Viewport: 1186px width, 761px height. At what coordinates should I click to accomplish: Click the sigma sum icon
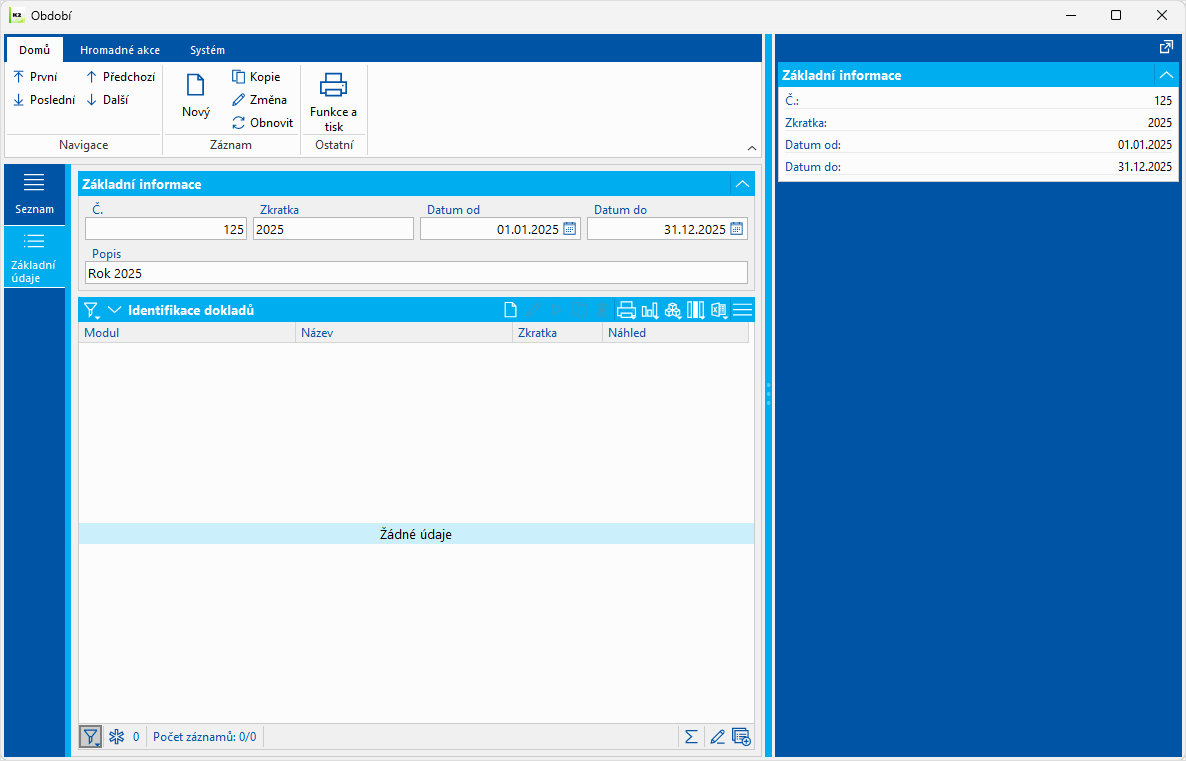pyautogui.click(x=691, y=736)
